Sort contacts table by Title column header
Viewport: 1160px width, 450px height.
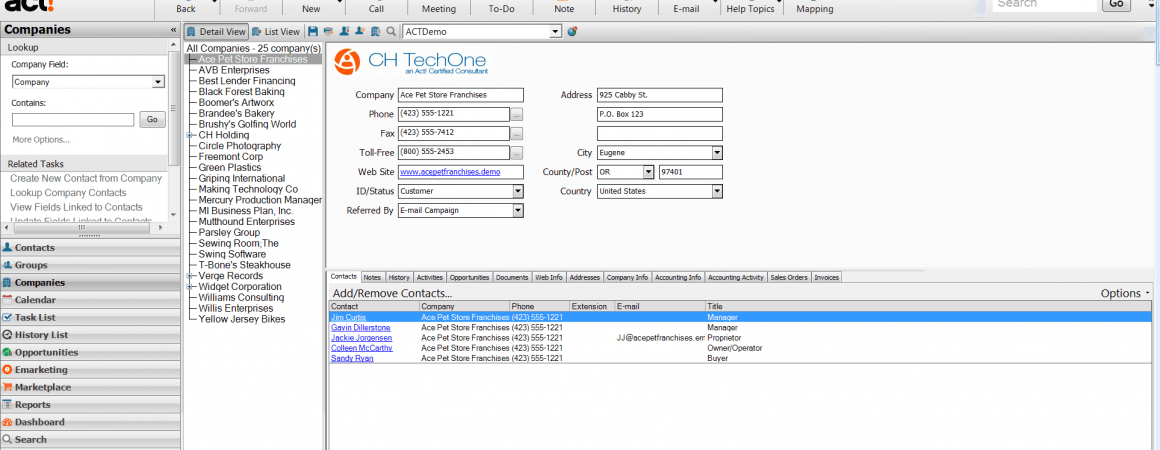pyautogui.click(x=928, y=306)
